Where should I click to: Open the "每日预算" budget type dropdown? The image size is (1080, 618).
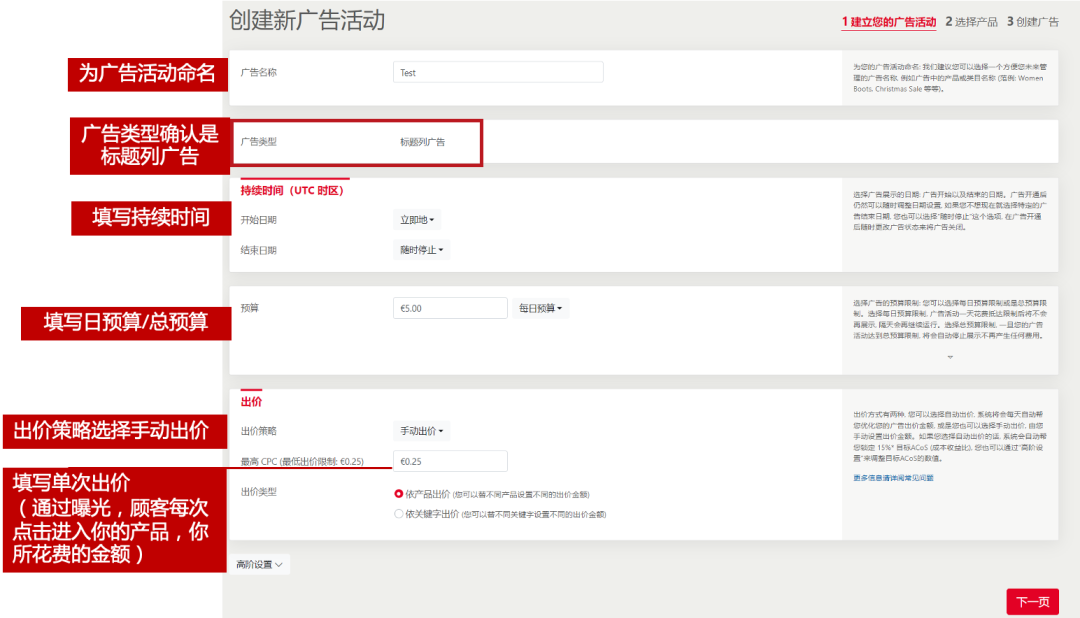pyautogui.click(x=540, y=308)
